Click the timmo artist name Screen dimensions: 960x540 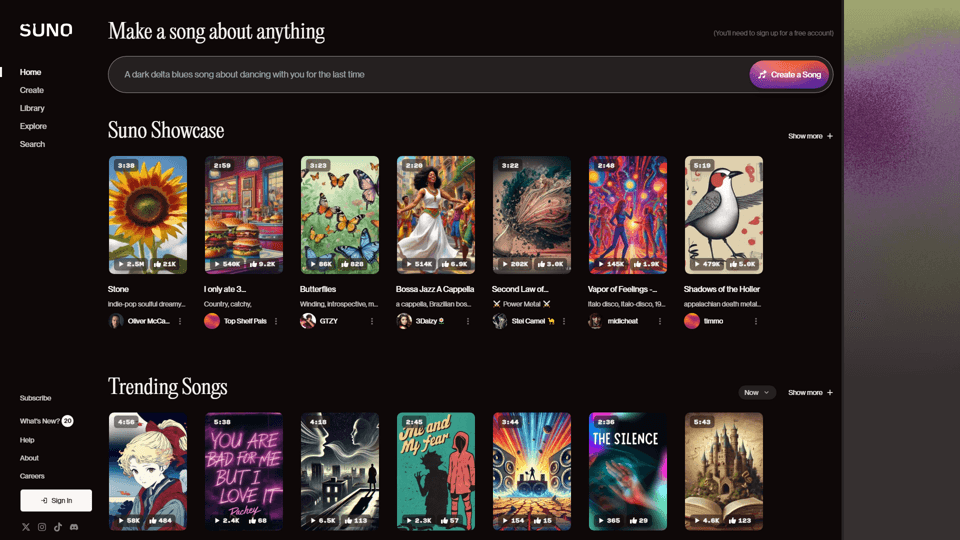click(713, 321)
